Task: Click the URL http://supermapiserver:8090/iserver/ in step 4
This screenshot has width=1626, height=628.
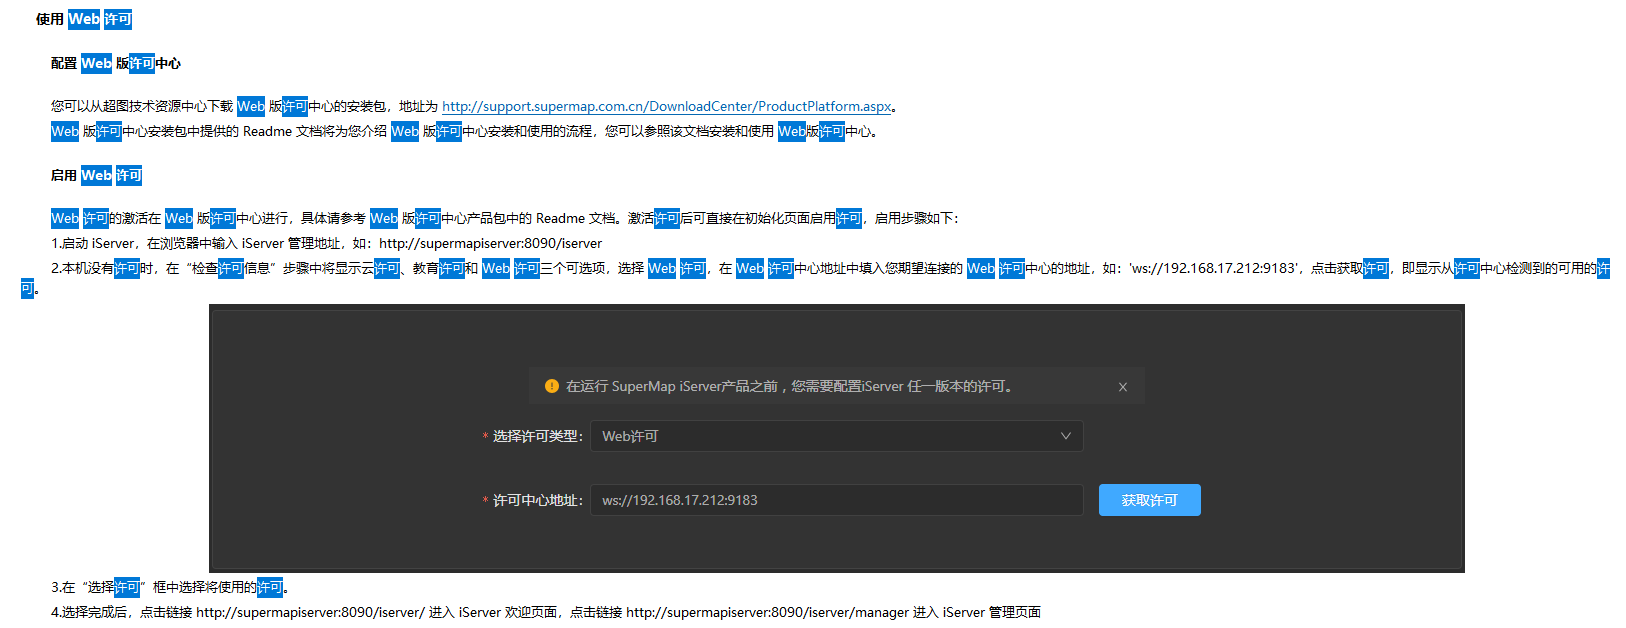Action: coord(310,612)
